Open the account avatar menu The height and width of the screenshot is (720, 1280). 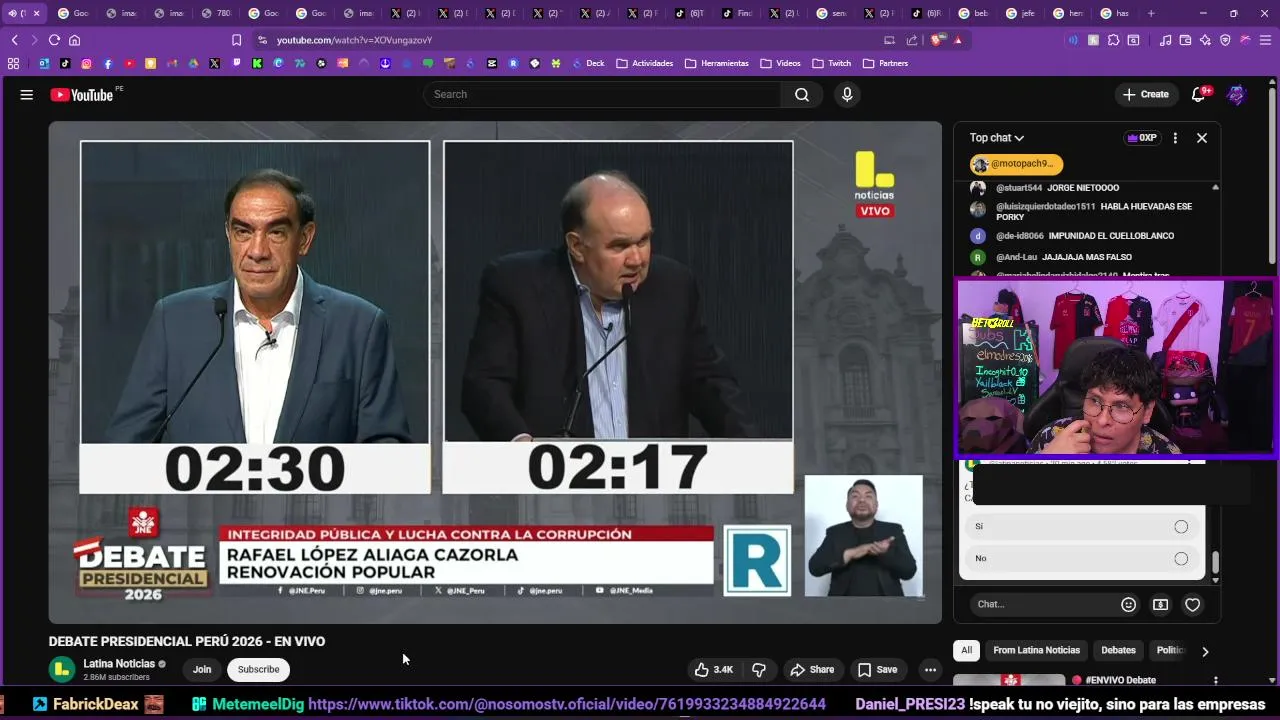click(x=1237, y=94)
